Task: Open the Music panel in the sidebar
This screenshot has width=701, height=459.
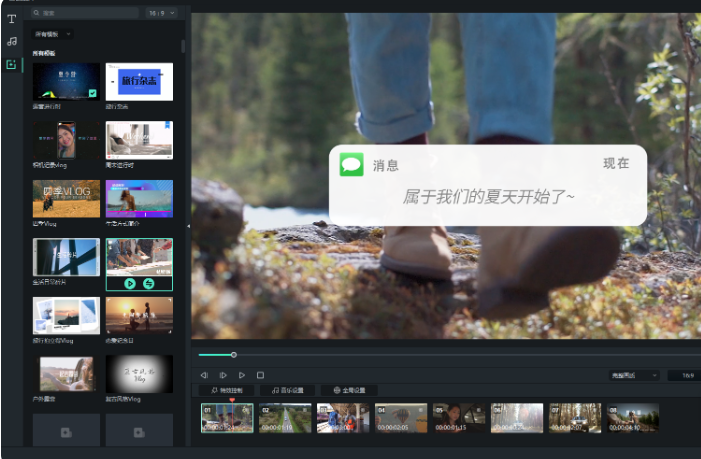Action: tap(12, 41)
